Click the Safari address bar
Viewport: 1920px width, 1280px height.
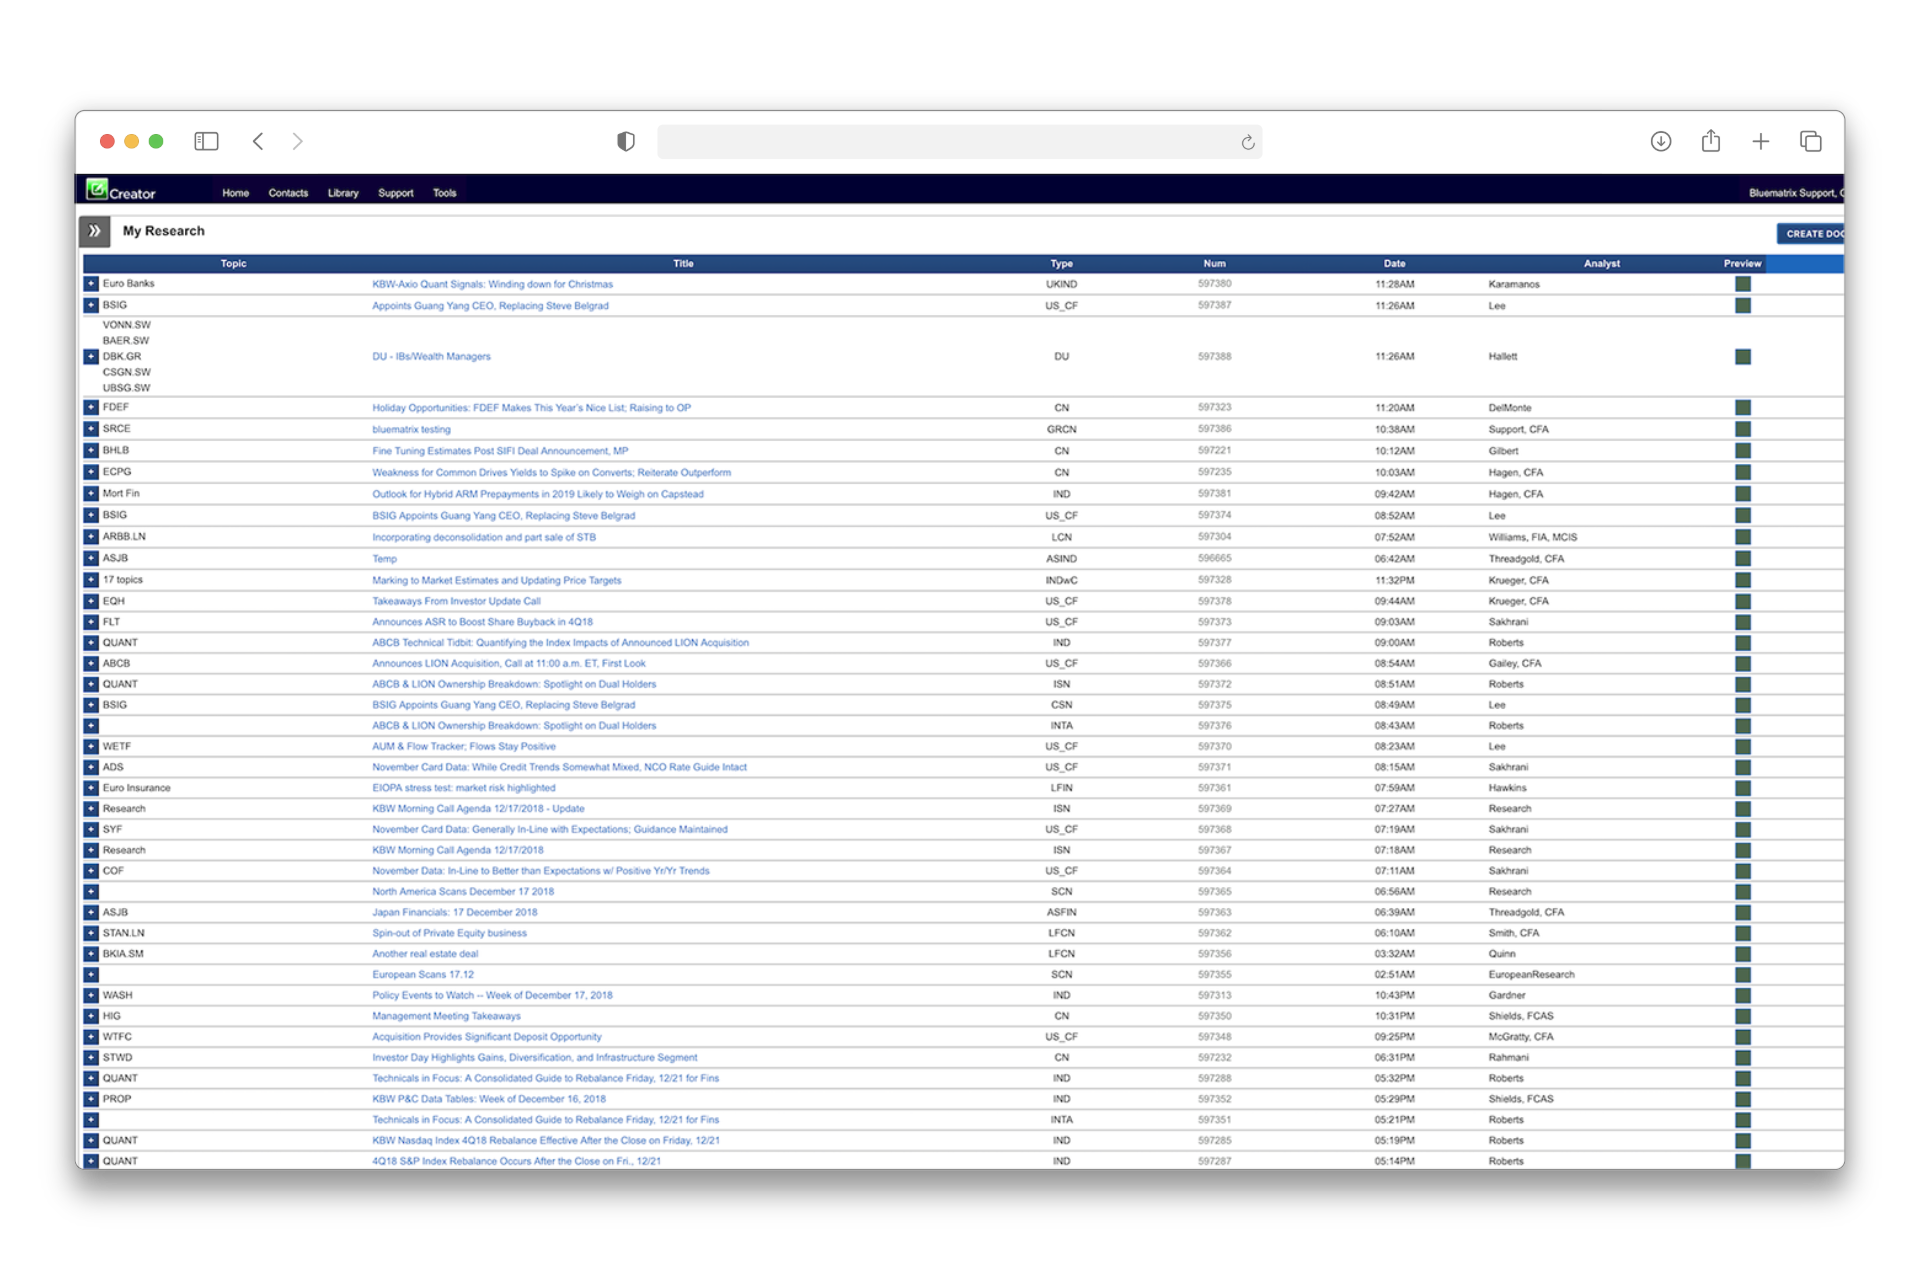[940, 142]
